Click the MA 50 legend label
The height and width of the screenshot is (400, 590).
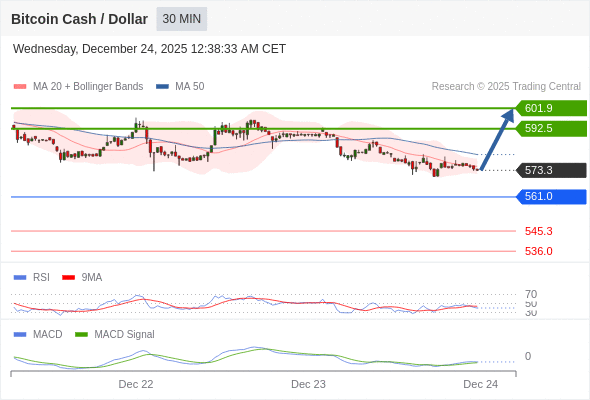[190, 87]
